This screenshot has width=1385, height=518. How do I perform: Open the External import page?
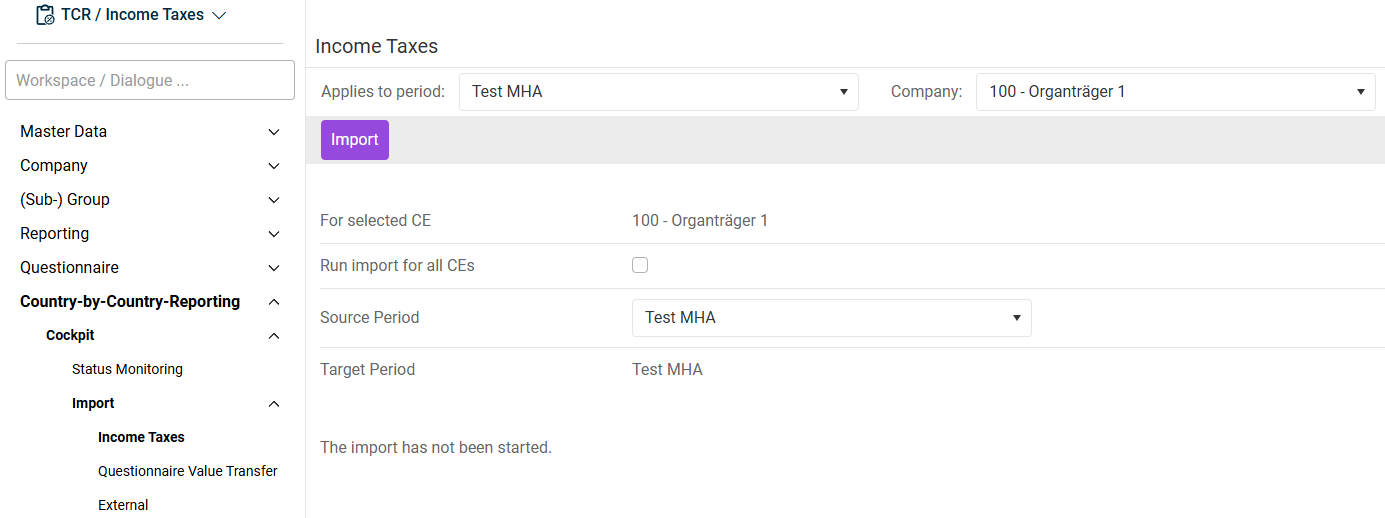[123, 505]
